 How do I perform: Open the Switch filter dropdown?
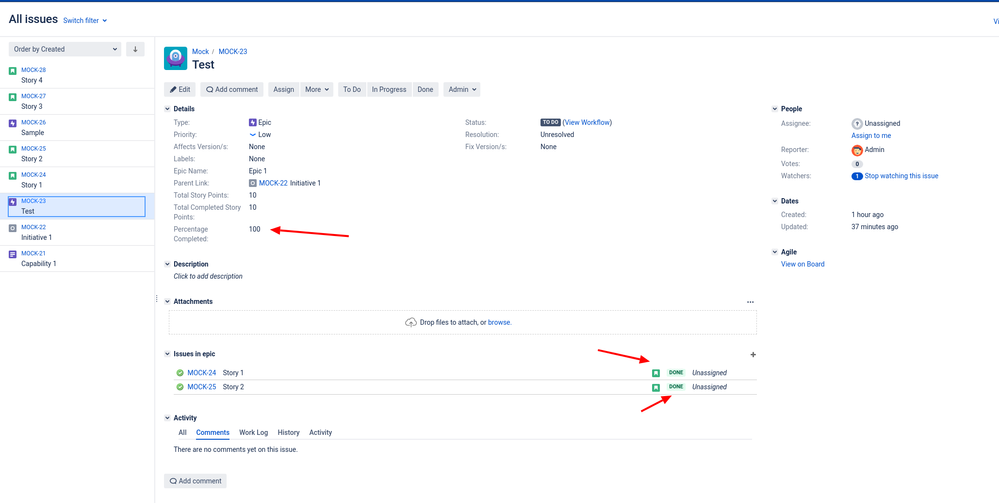(85, 20)
